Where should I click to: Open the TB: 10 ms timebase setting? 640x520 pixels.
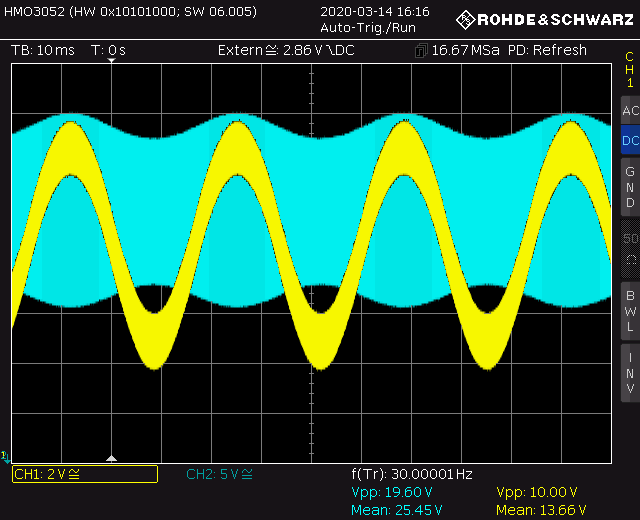43,50
